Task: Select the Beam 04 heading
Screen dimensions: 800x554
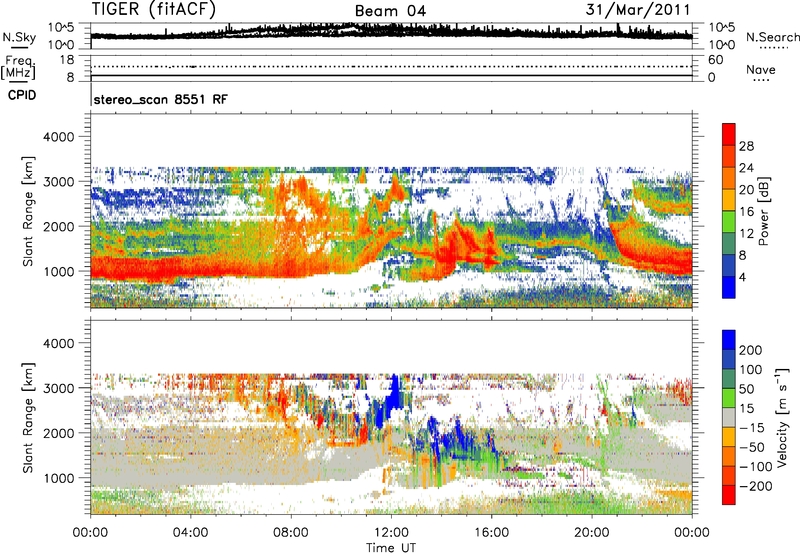Action: tap(390, 11)
